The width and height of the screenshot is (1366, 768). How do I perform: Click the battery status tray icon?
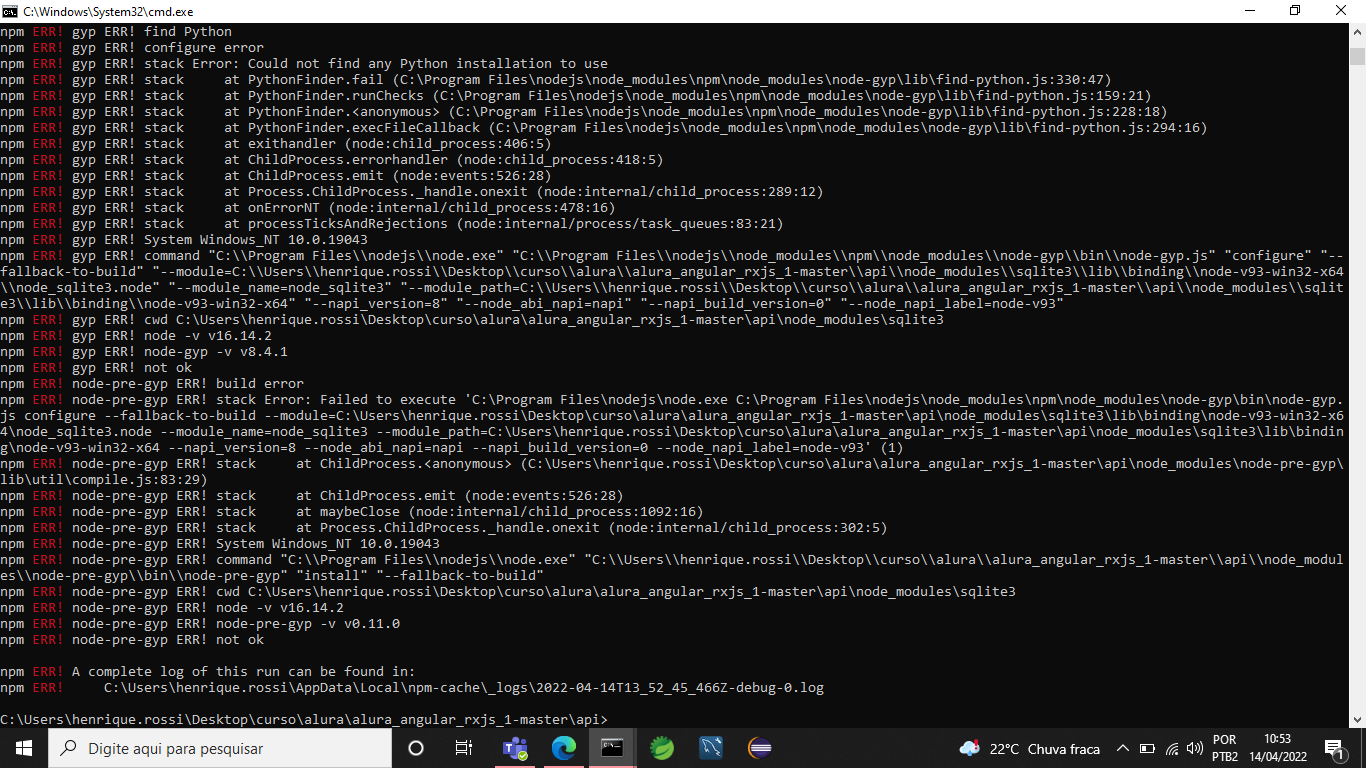coord(1147,748)
